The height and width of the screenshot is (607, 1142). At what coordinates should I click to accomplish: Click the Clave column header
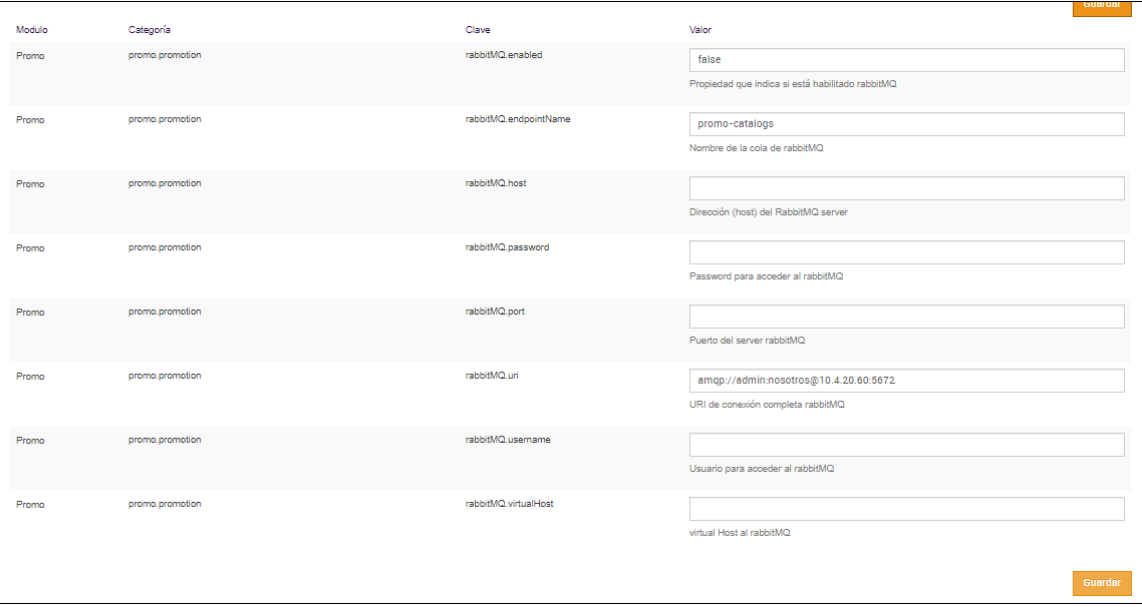coord(478,30)
